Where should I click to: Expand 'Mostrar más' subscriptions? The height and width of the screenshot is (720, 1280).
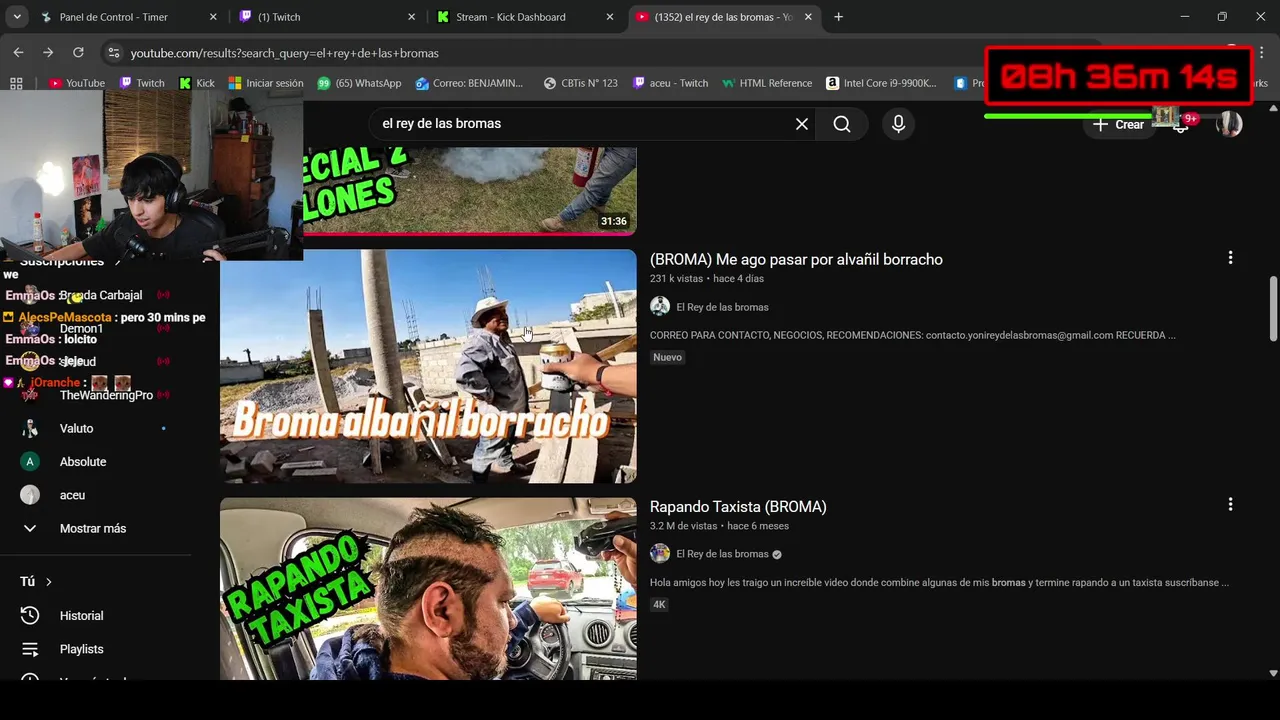coord(92,528)
